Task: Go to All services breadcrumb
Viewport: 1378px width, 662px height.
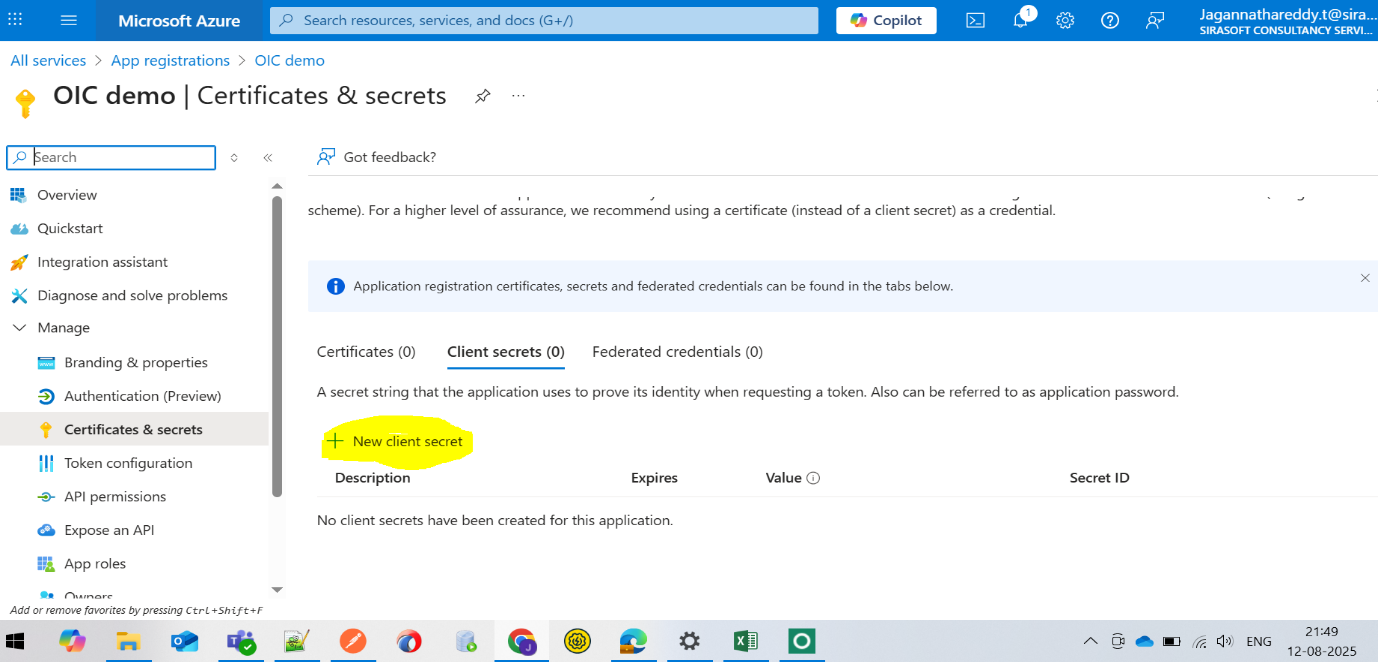Action: pyautogui.click(x=48, y=60)
